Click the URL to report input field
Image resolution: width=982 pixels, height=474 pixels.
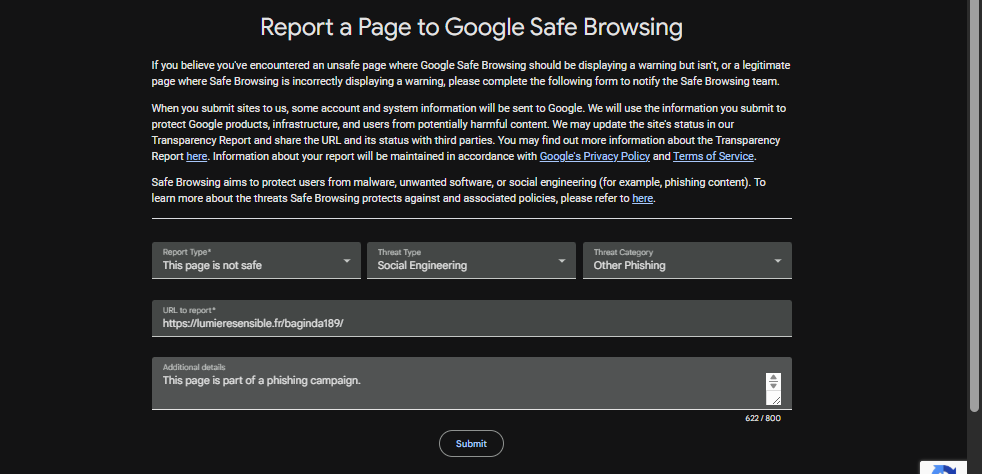click(x=472, y=318)
